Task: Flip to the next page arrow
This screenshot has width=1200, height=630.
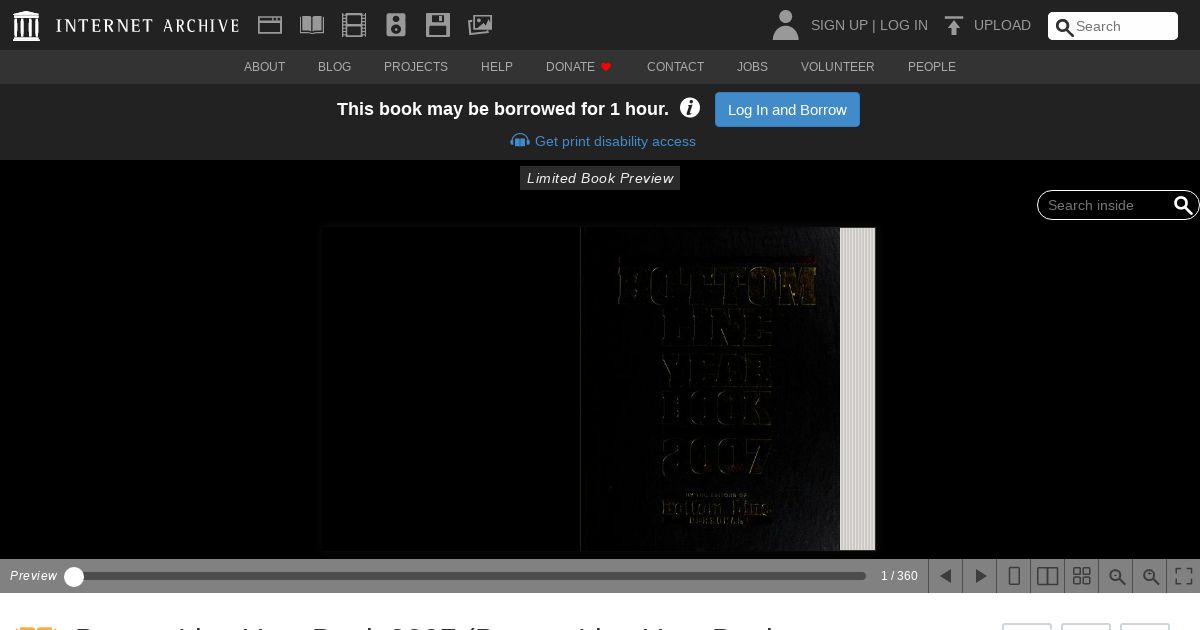Action: [x=980, y=576]
